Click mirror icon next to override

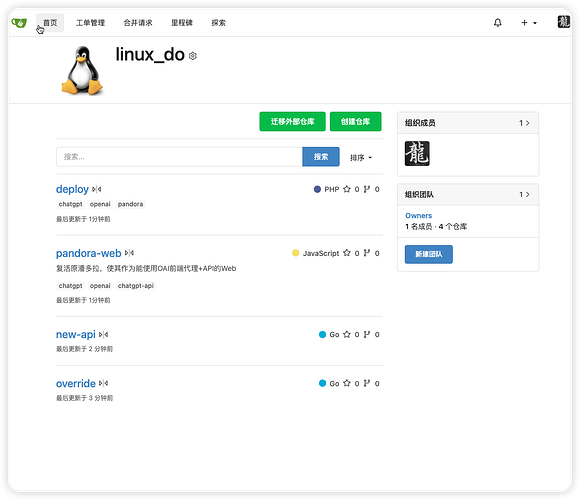tap(104, 383)
